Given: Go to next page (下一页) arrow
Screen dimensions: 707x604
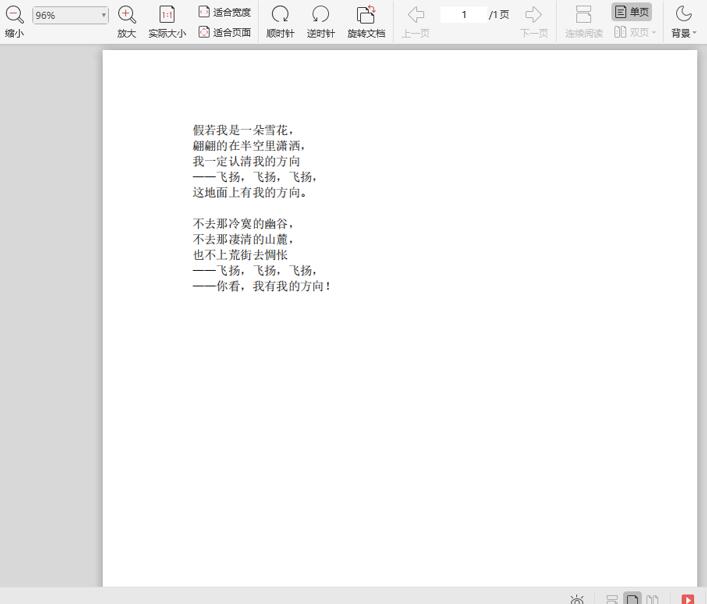Looking at the screenshot, I should (x=533, y=15).
